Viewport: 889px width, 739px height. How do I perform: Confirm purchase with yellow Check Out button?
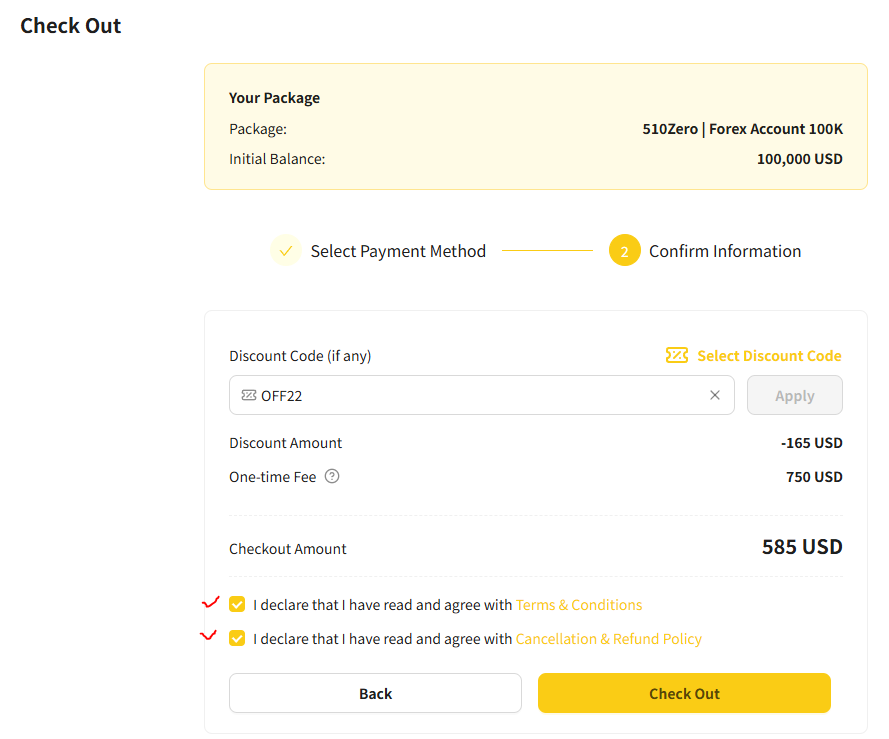[684, 693]
